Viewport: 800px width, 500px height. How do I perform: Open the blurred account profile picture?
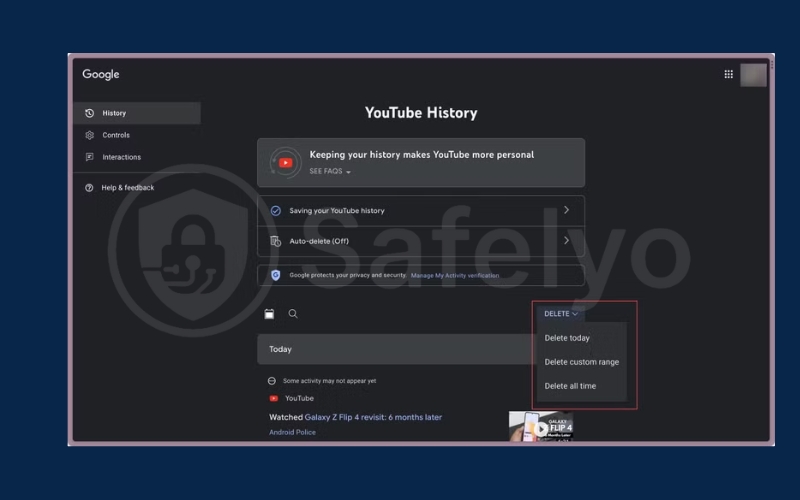[x=753, y=75]
